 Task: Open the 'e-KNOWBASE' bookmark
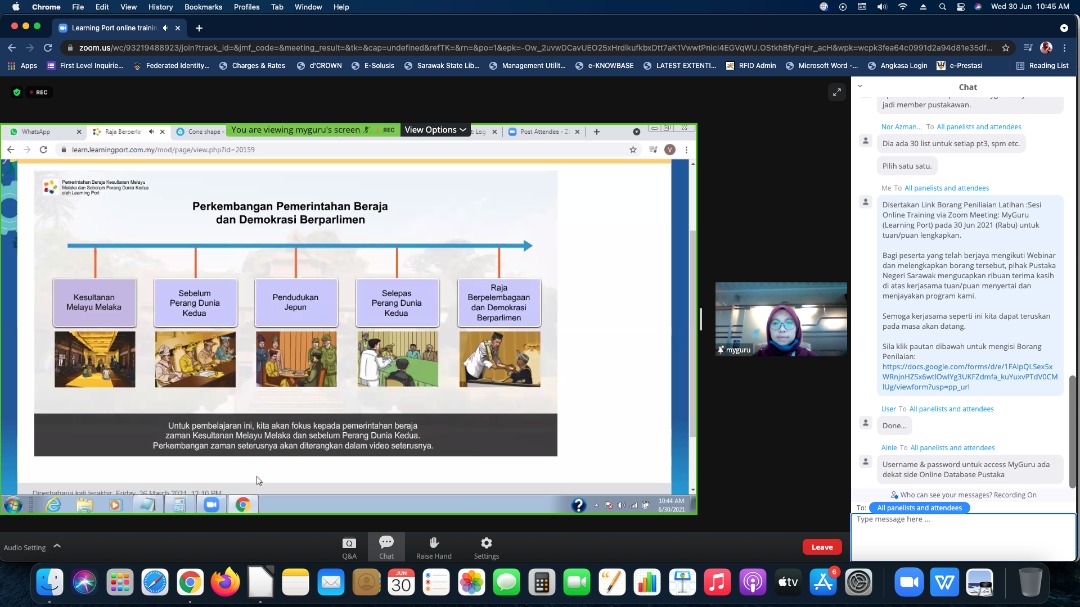604,65
